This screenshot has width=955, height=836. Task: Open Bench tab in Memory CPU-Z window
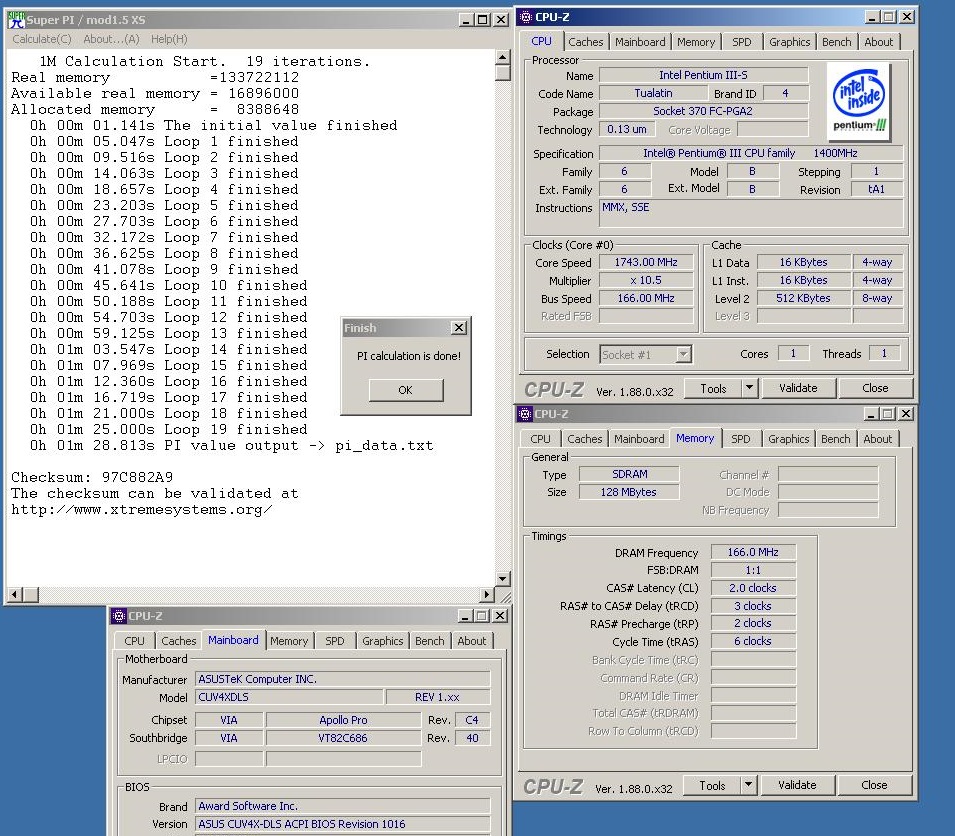[x=835, y=439]
